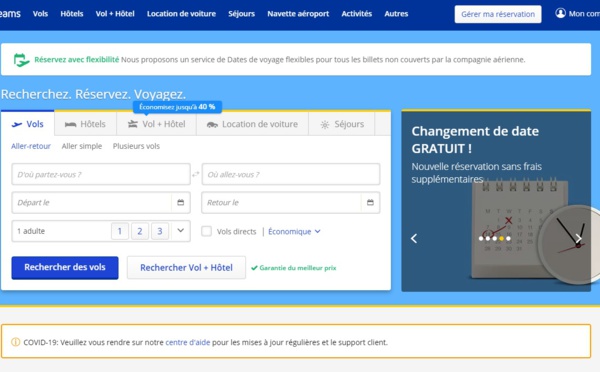Open Vols in top navigation bar
This screenshot has height=372, width=600.
coord(40,14)
